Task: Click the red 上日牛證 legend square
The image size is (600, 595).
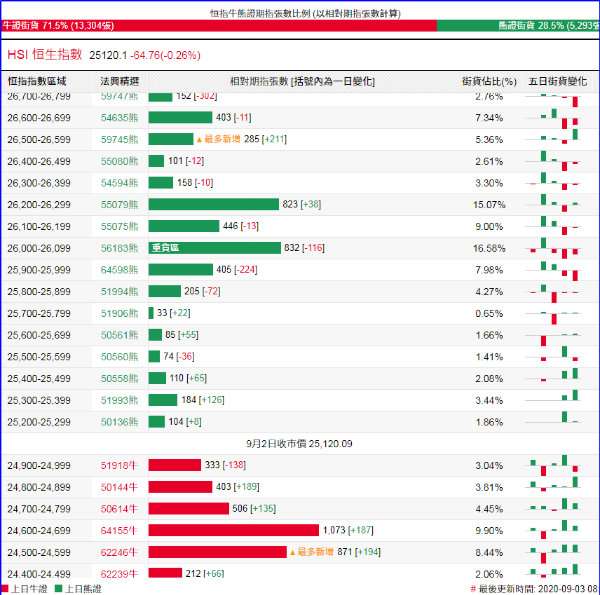Action: pos(5,588)
